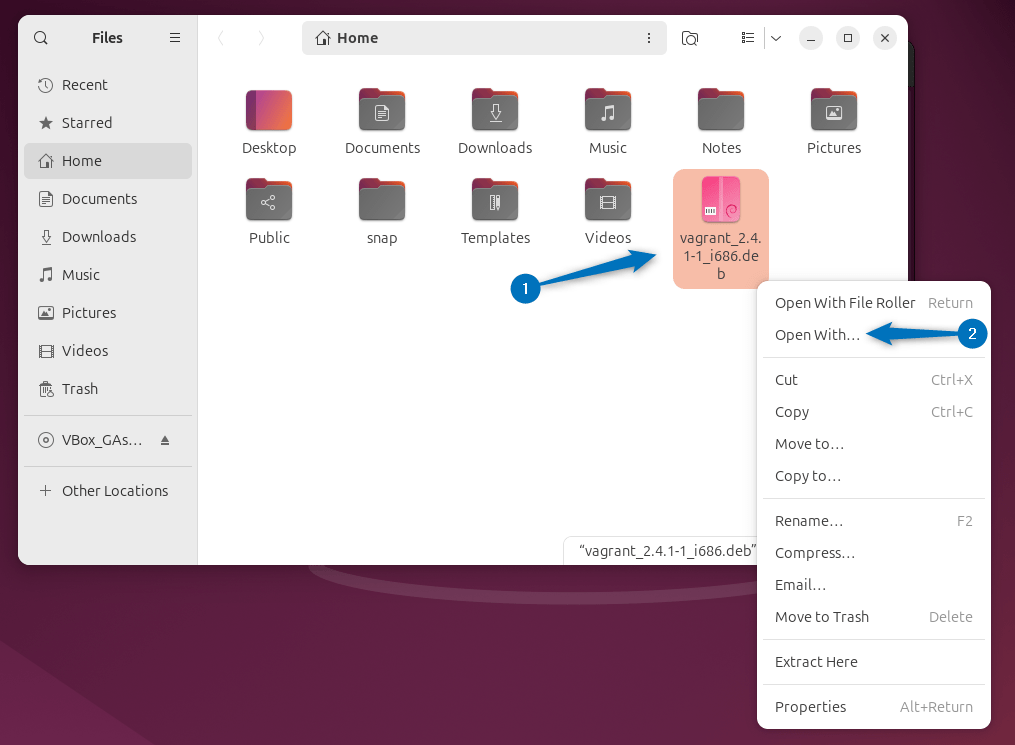This screenshot has width=1015, height=745.
Task: Expand the view options dropdown arrow
Action: 775,38
